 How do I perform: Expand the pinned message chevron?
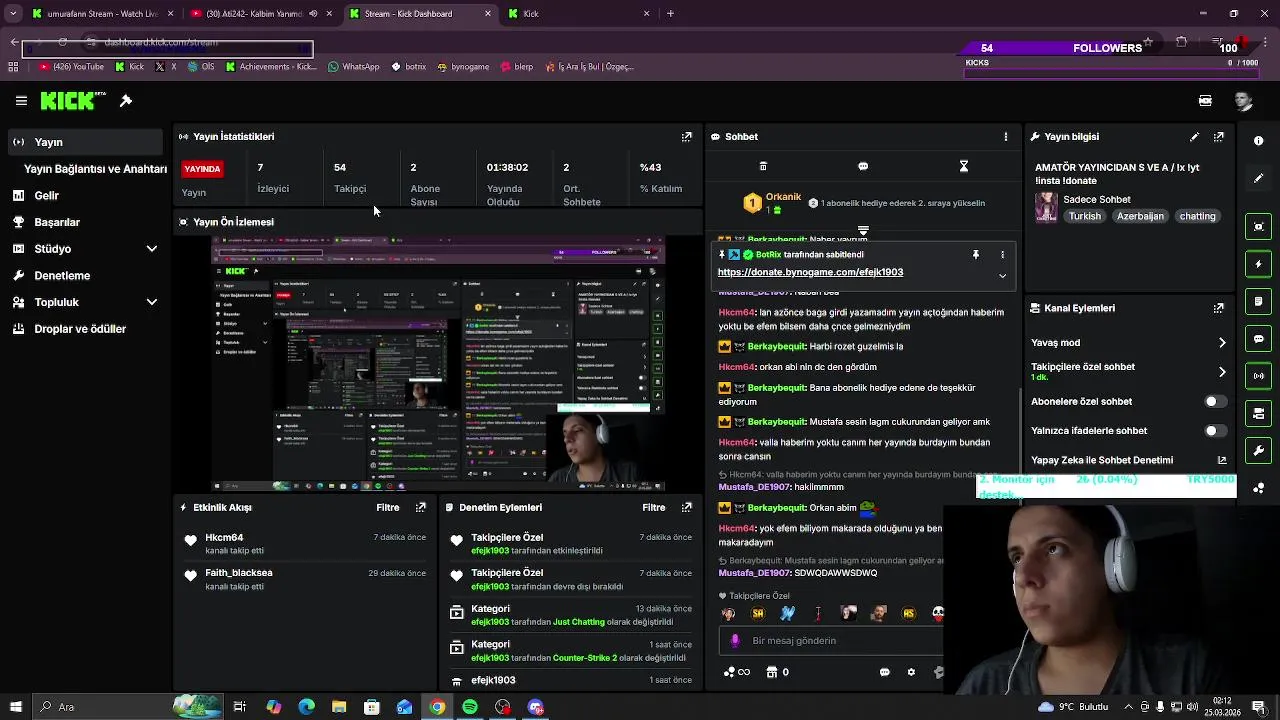[x=1002, y=276]
